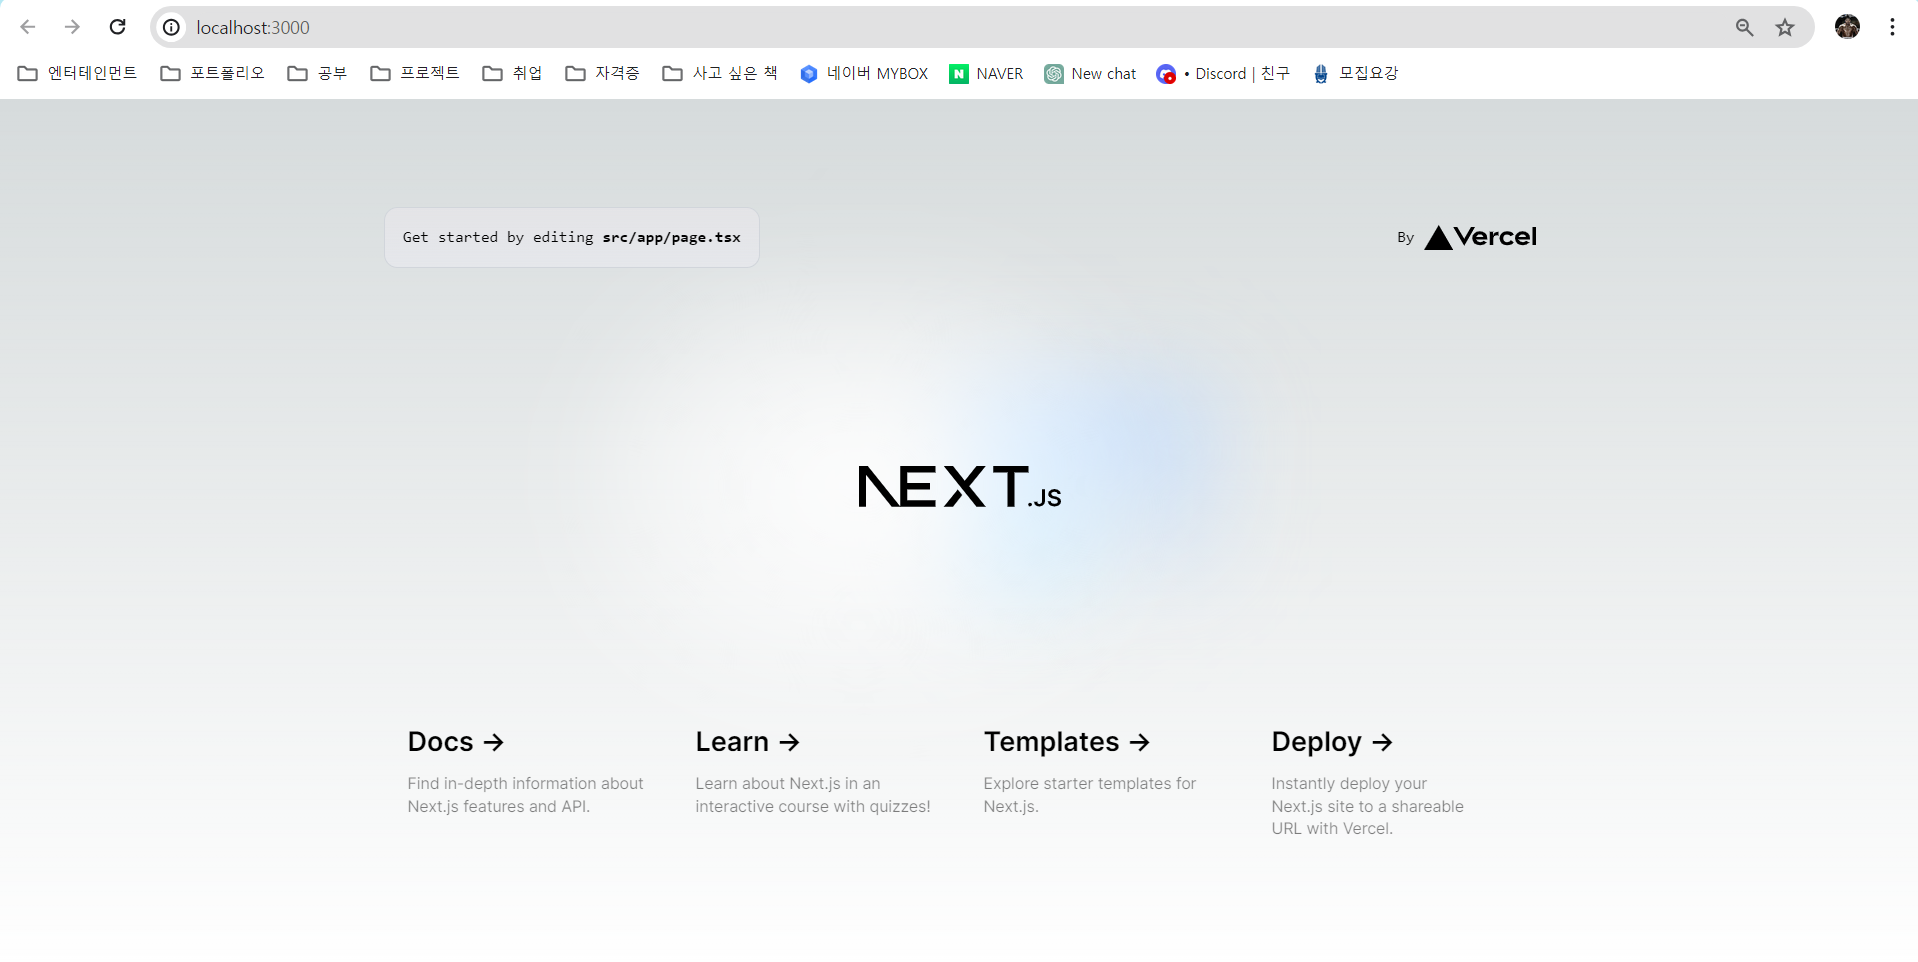Screen dimensions: 1918x962
Task: Open the 자격증 bookmark folder
Action: [602, 73]
